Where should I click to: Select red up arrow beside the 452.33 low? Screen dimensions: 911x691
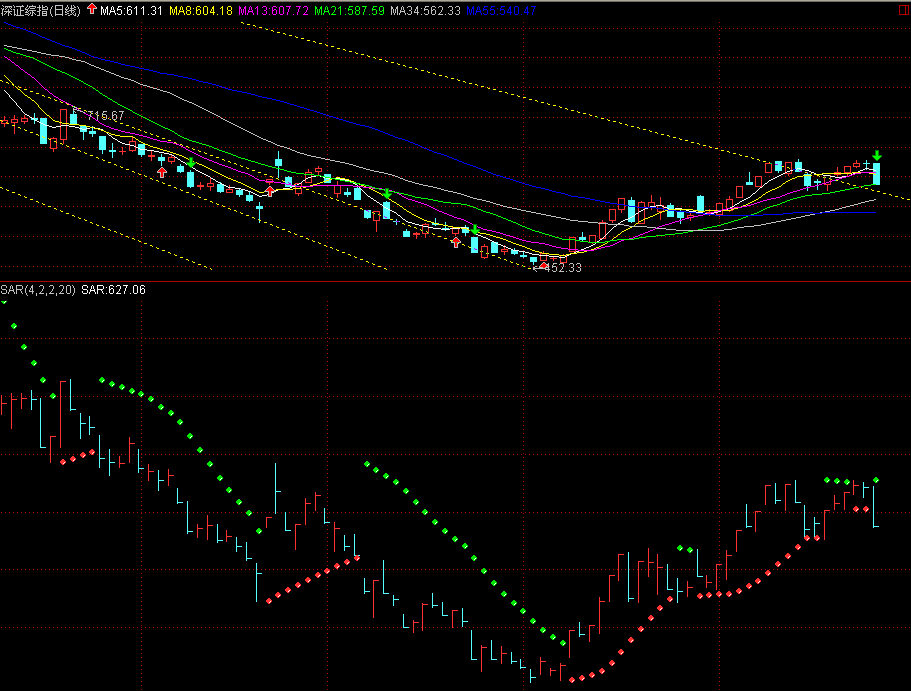point(544,265)
